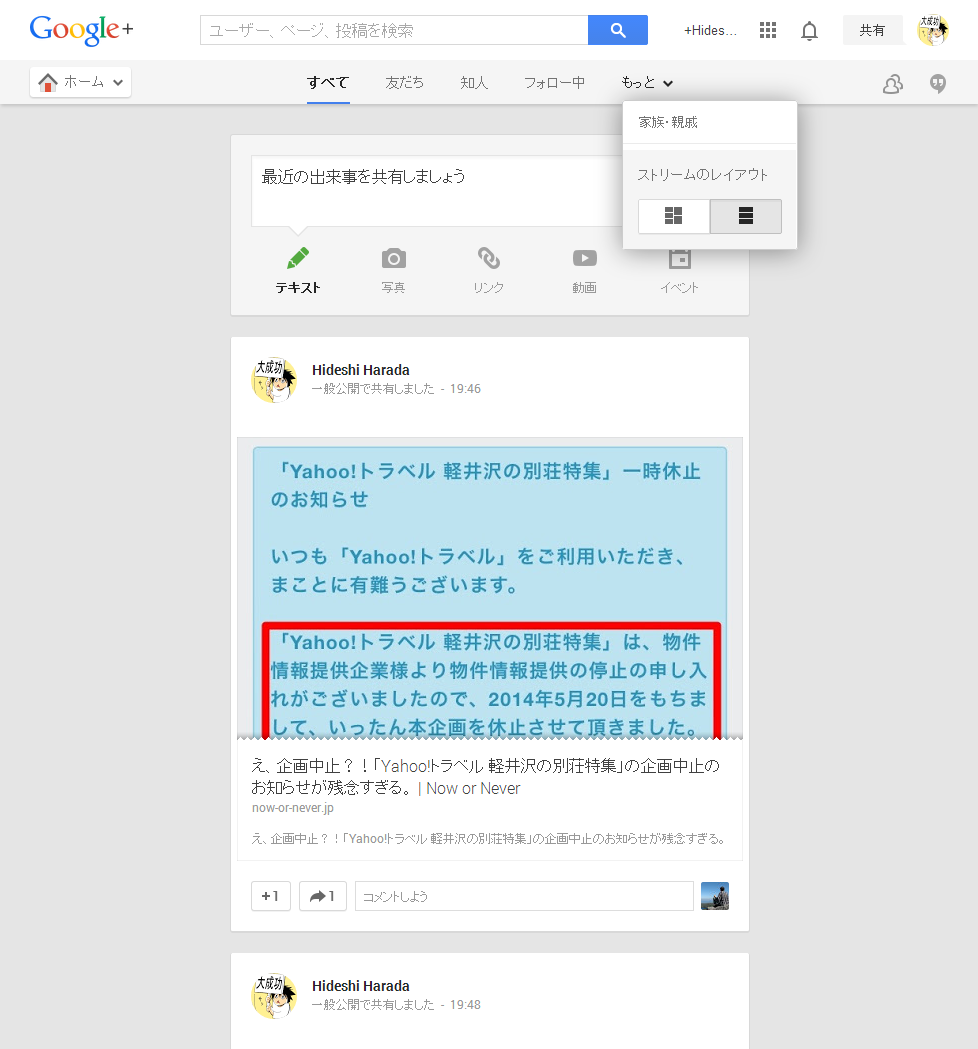Collapse the もっと dropdown menu
This screenshot has width=978, height=1049.
646,83
